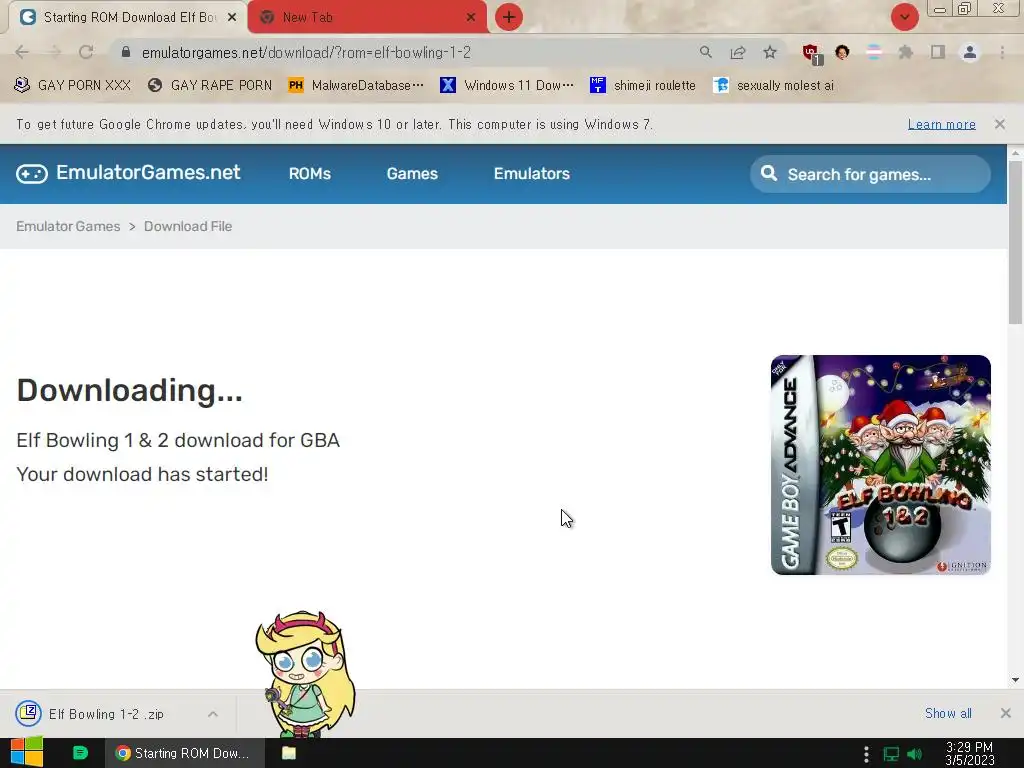Close the Starting ROM Download tab

point(232,17)
